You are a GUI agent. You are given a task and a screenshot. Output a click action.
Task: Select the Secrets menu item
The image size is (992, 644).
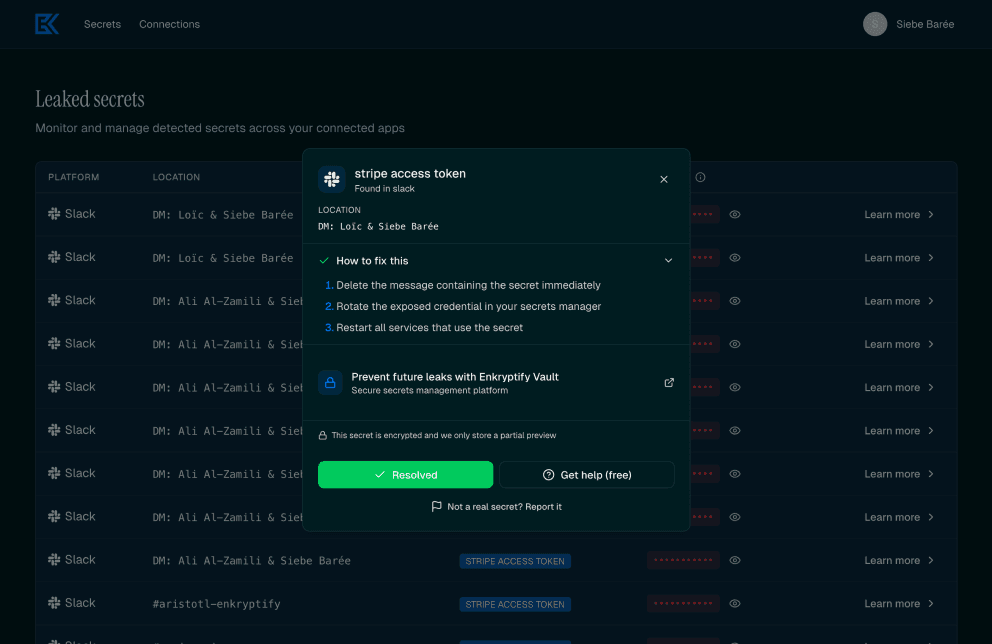tap(102, 23)
